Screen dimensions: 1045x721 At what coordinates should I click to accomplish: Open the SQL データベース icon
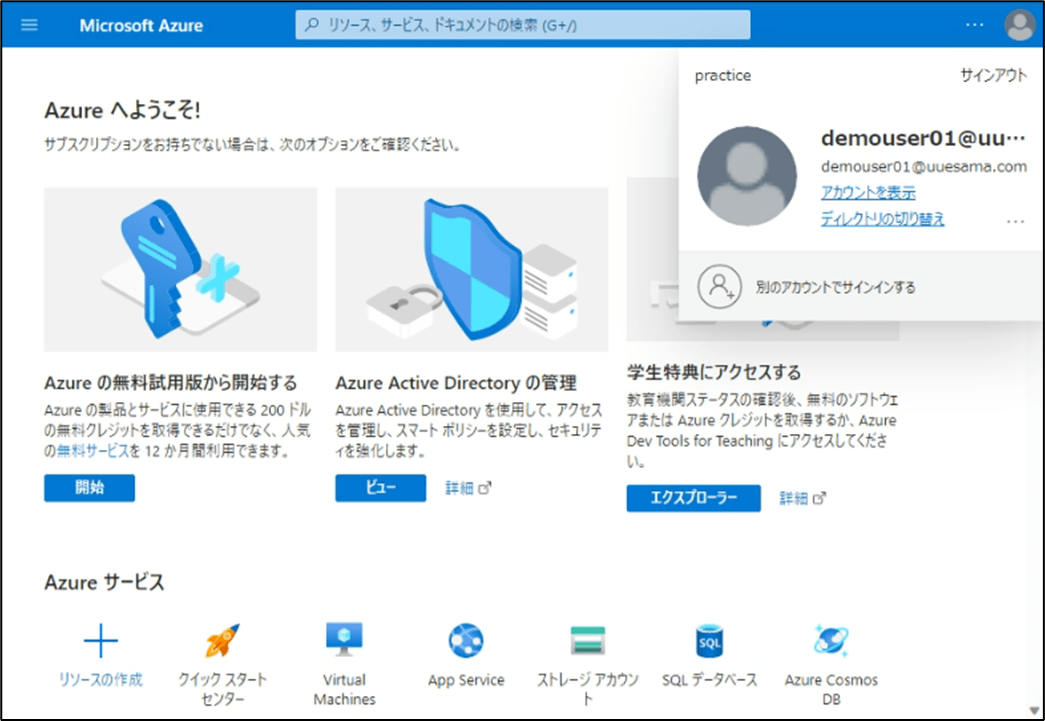709,640
